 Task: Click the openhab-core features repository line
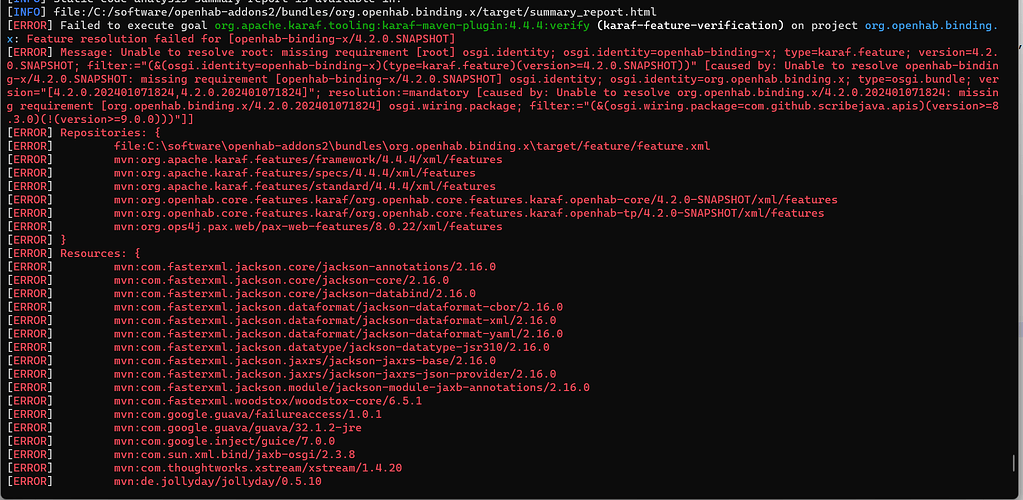(x=476, y=200)
